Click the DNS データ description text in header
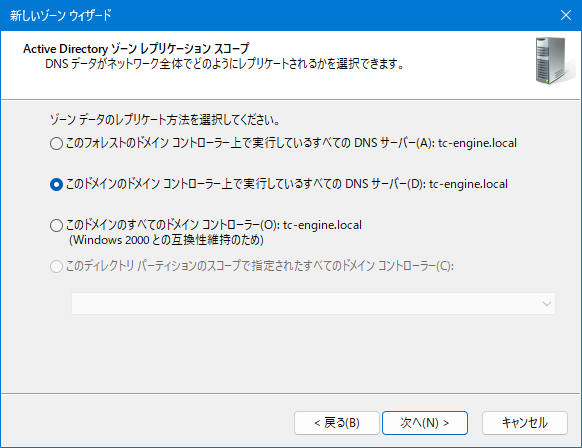This screenshot has width=582, height=448. coord(225,64)
